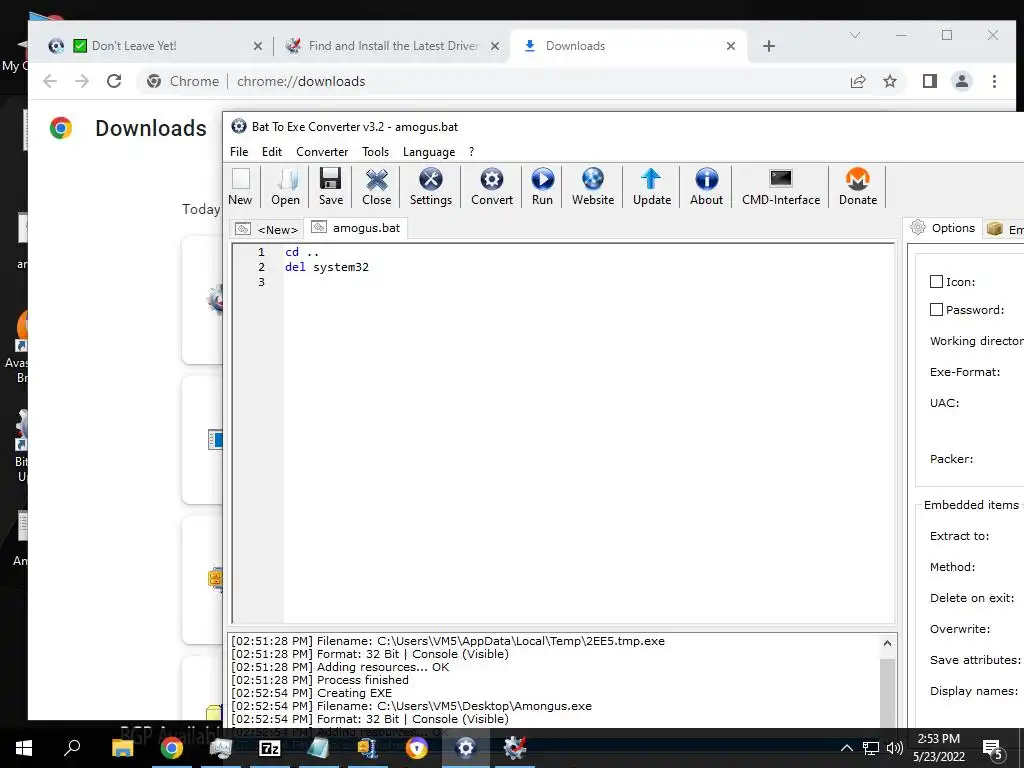Open the File menu
Viewport: 1024px width, 768px height.
click(239, 152)
